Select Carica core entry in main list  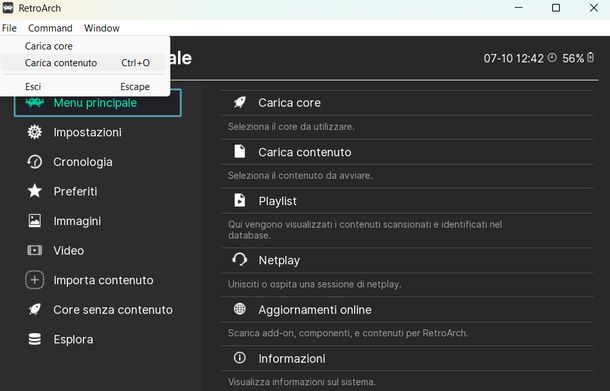coord(407,103)
